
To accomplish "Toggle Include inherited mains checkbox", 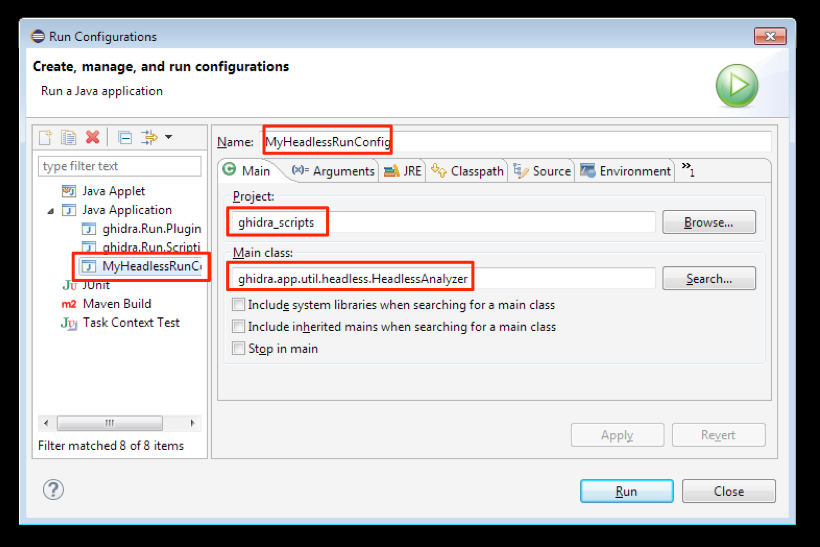I will 238,327.
